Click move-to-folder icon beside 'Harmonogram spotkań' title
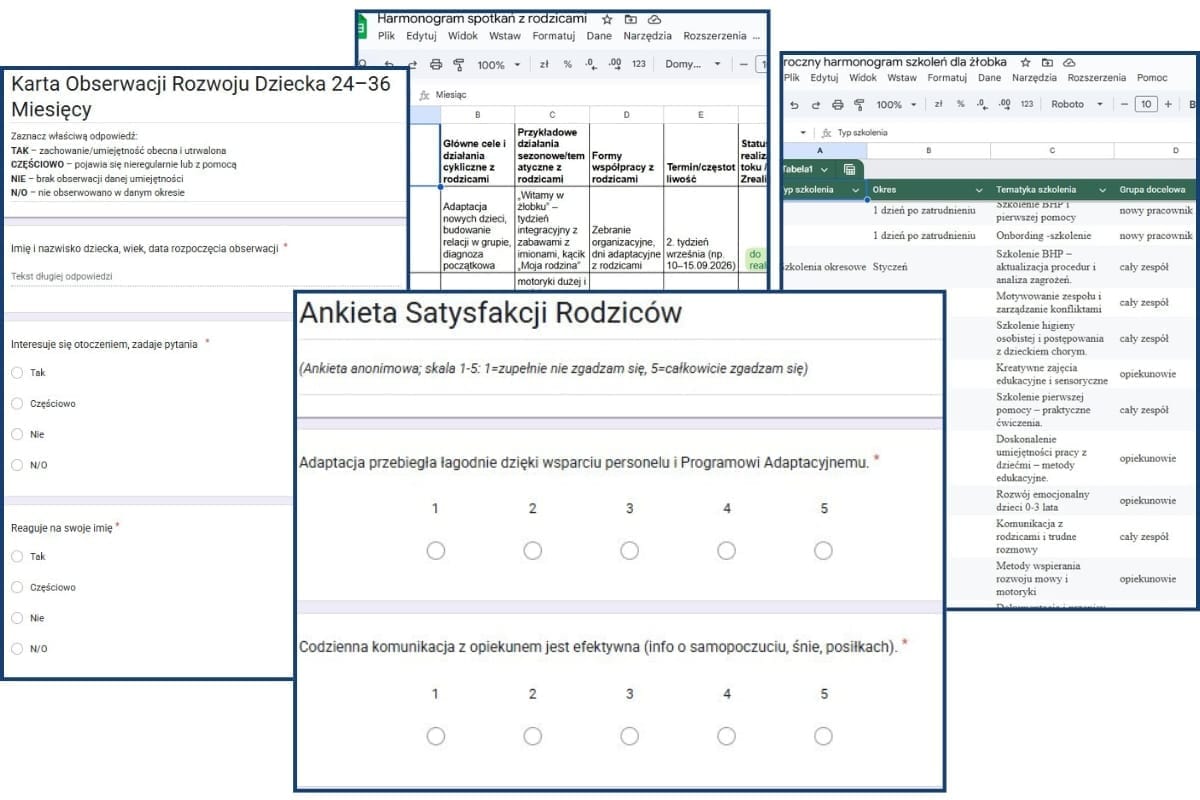1200x800 pixels. 631,19
